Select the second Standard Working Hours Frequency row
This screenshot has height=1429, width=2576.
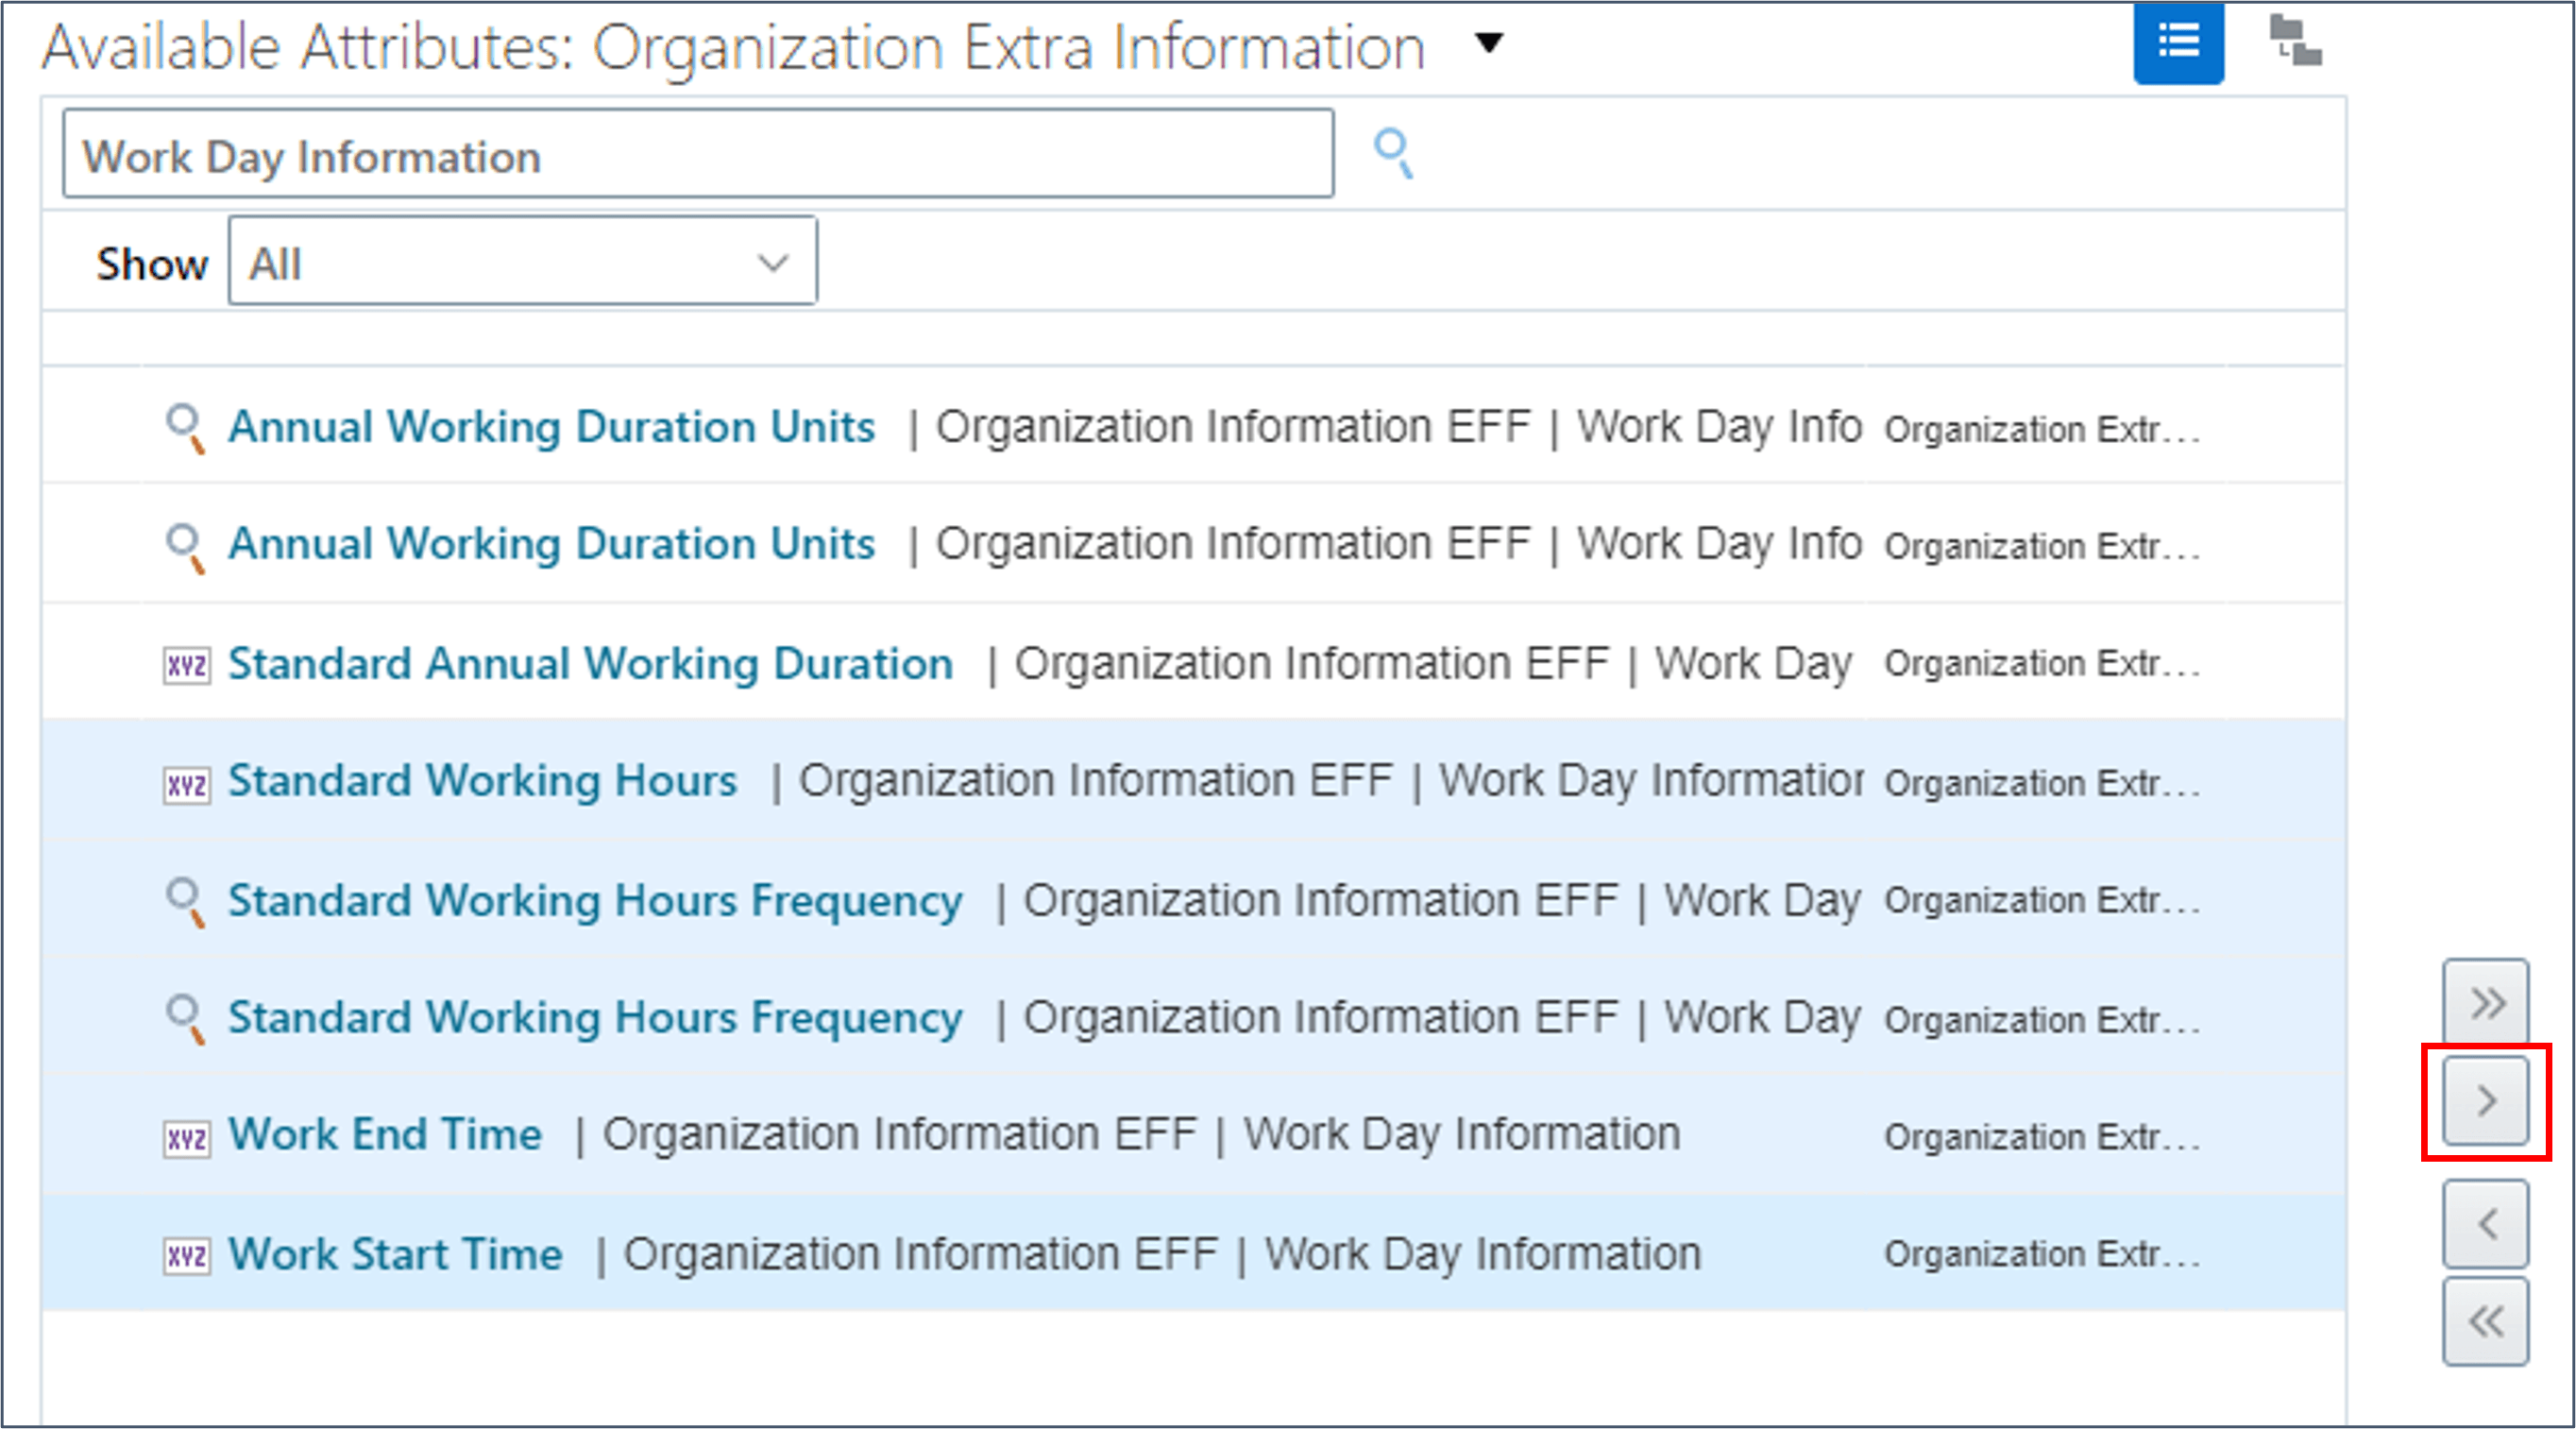point(595,1018)
